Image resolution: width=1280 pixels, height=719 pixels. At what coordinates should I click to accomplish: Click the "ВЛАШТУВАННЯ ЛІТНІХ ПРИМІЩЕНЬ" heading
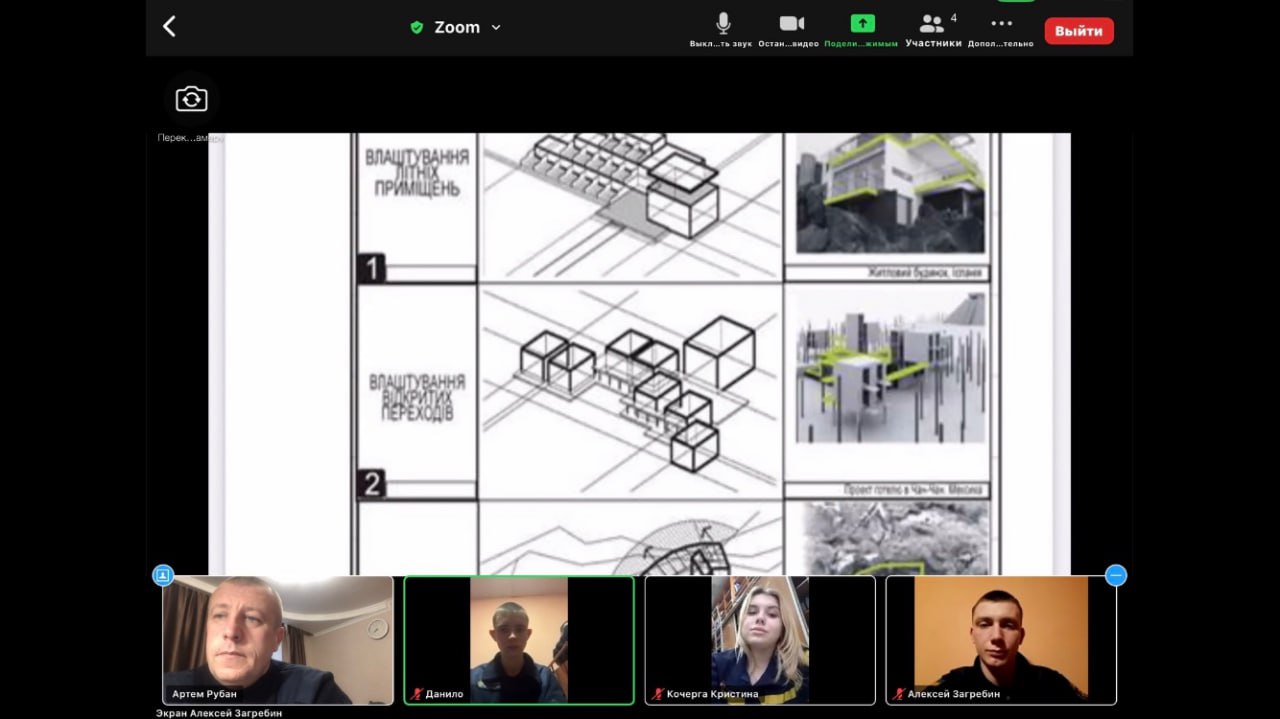point(417,172)
